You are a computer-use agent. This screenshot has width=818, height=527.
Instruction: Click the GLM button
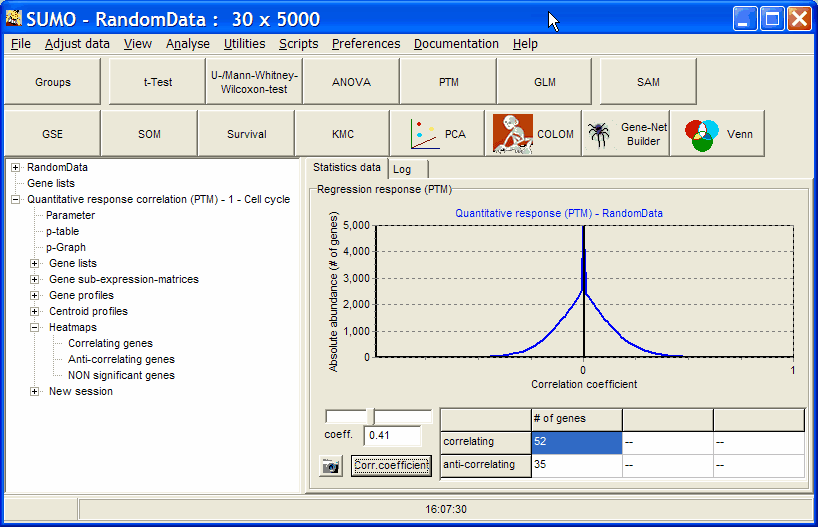tap(545, 82)
